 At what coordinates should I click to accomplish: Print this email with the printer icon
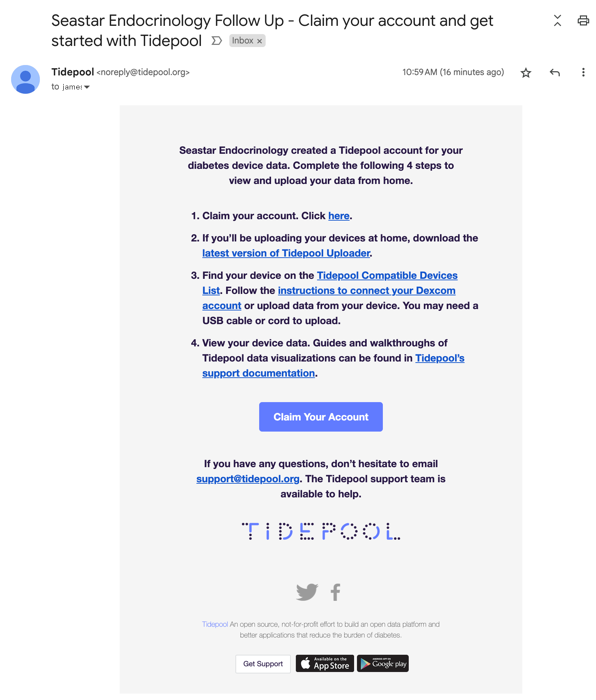583,21
